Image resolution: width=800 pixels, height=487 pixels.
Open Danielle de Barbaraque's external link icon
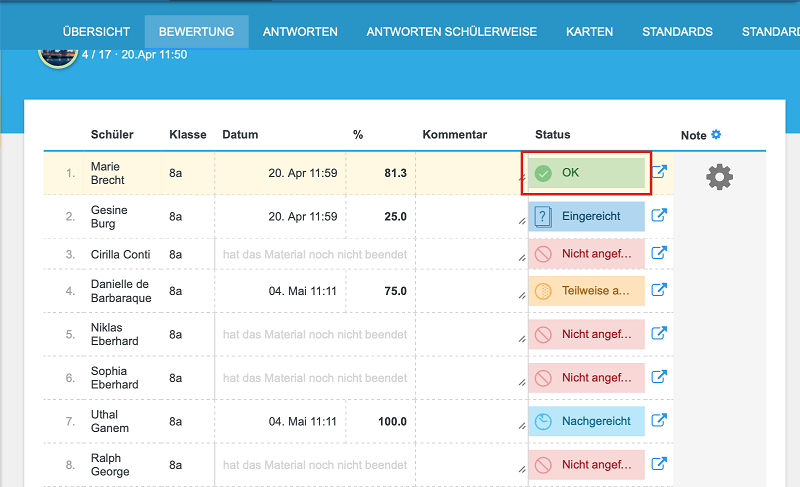[659, 290]
